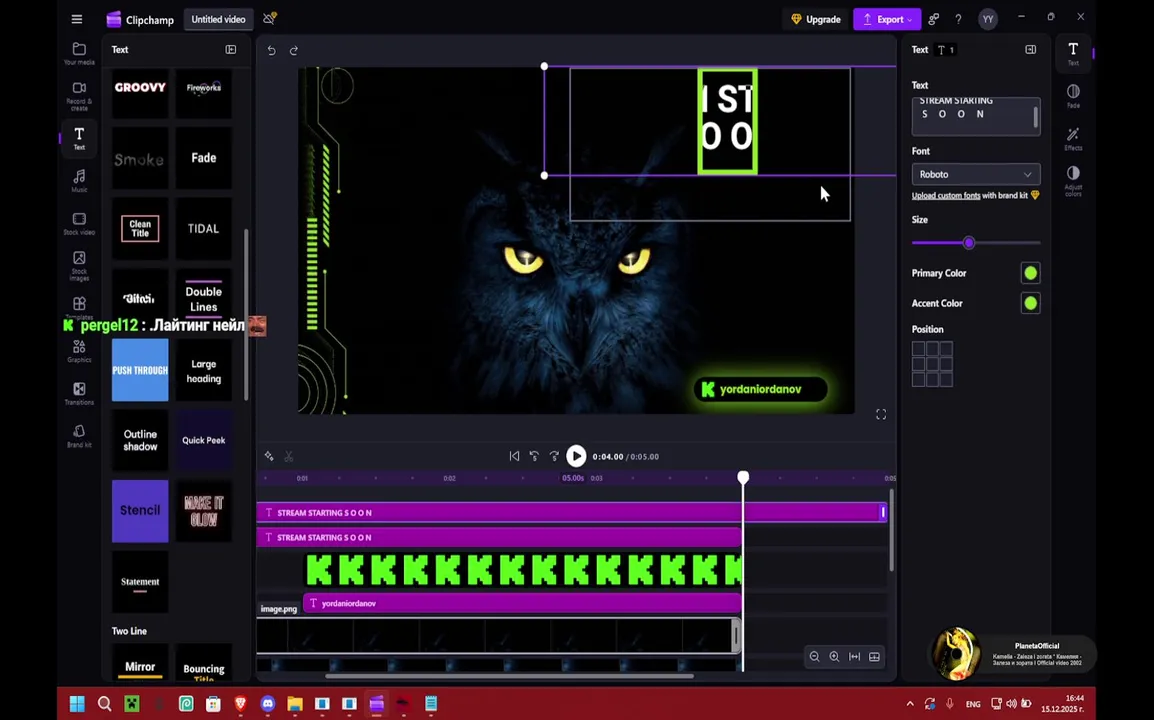Select the Fade text template

click(x=204, y=158)
